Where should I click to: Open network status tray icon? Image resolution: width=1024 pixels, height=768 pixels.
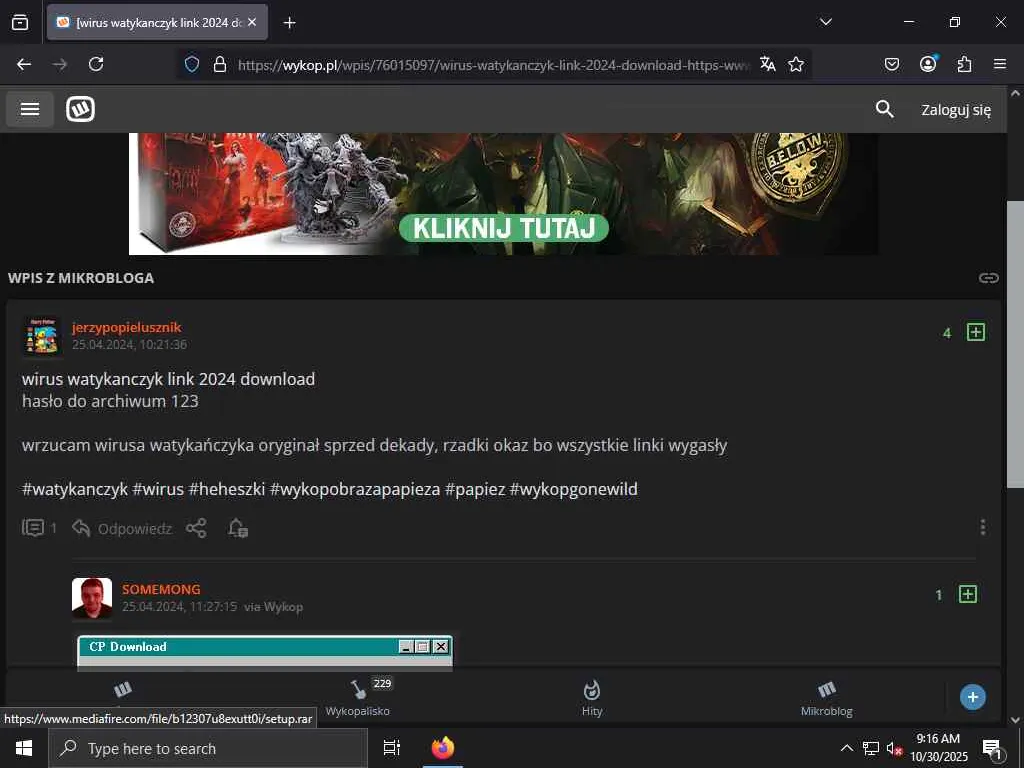coord(871,748)
